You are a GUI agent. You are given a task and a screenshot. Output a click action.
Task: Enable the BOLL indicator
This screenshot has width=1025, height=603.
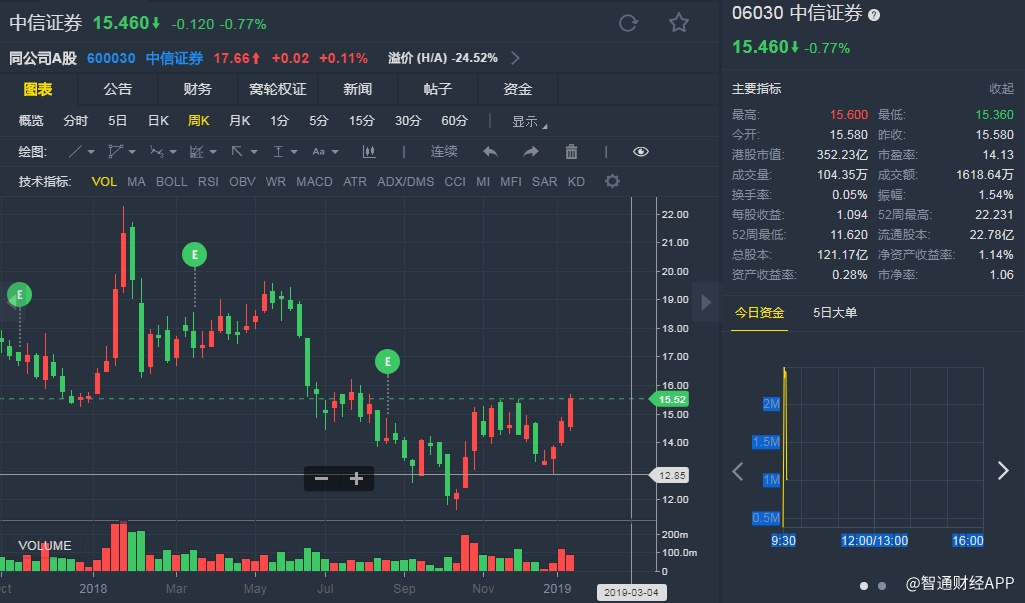click(x=171, y=181)
